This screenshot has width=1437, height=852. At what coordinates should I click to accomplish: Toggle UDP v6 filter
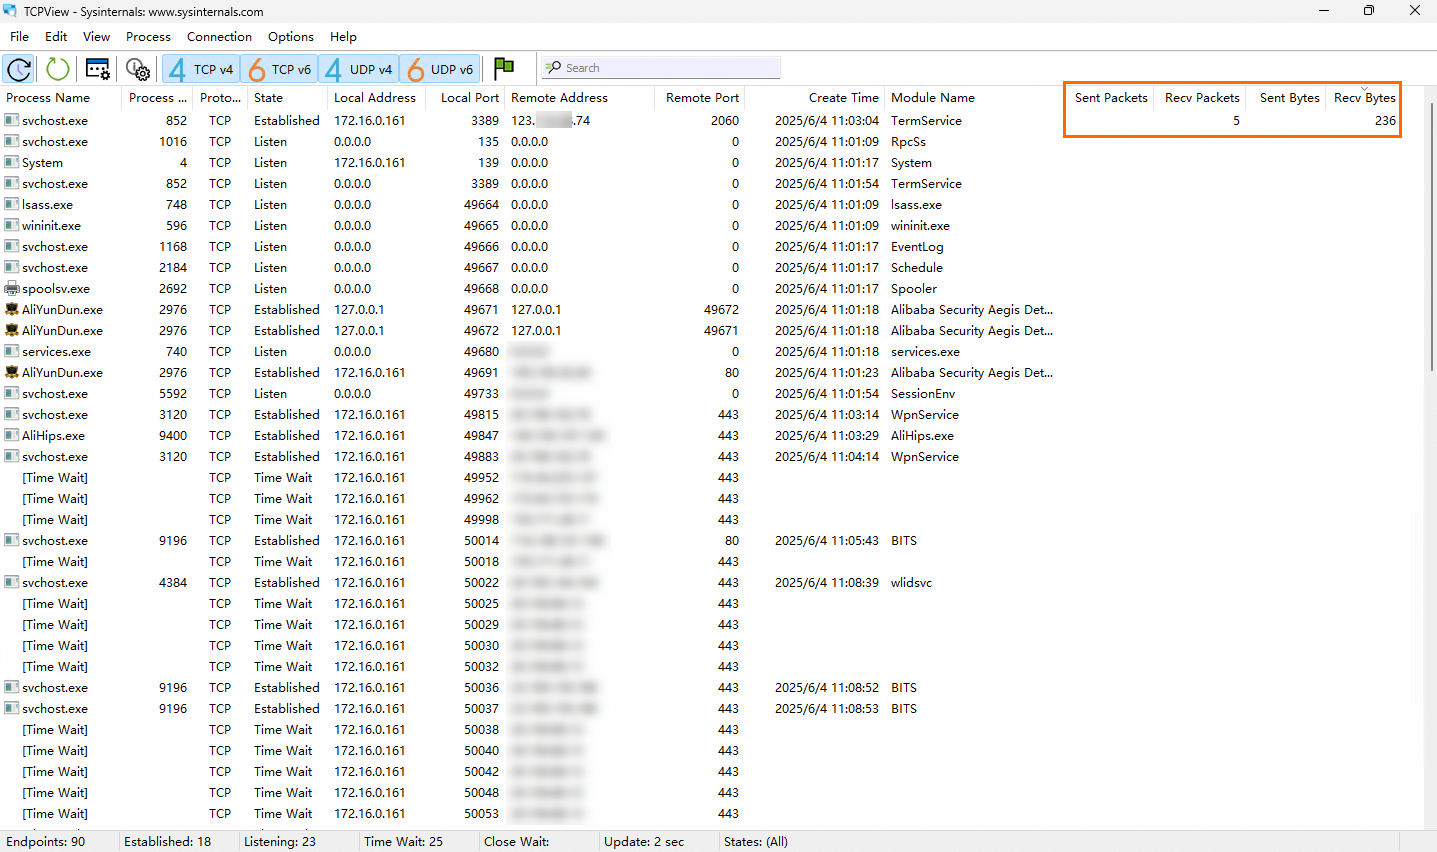[440, 69]
